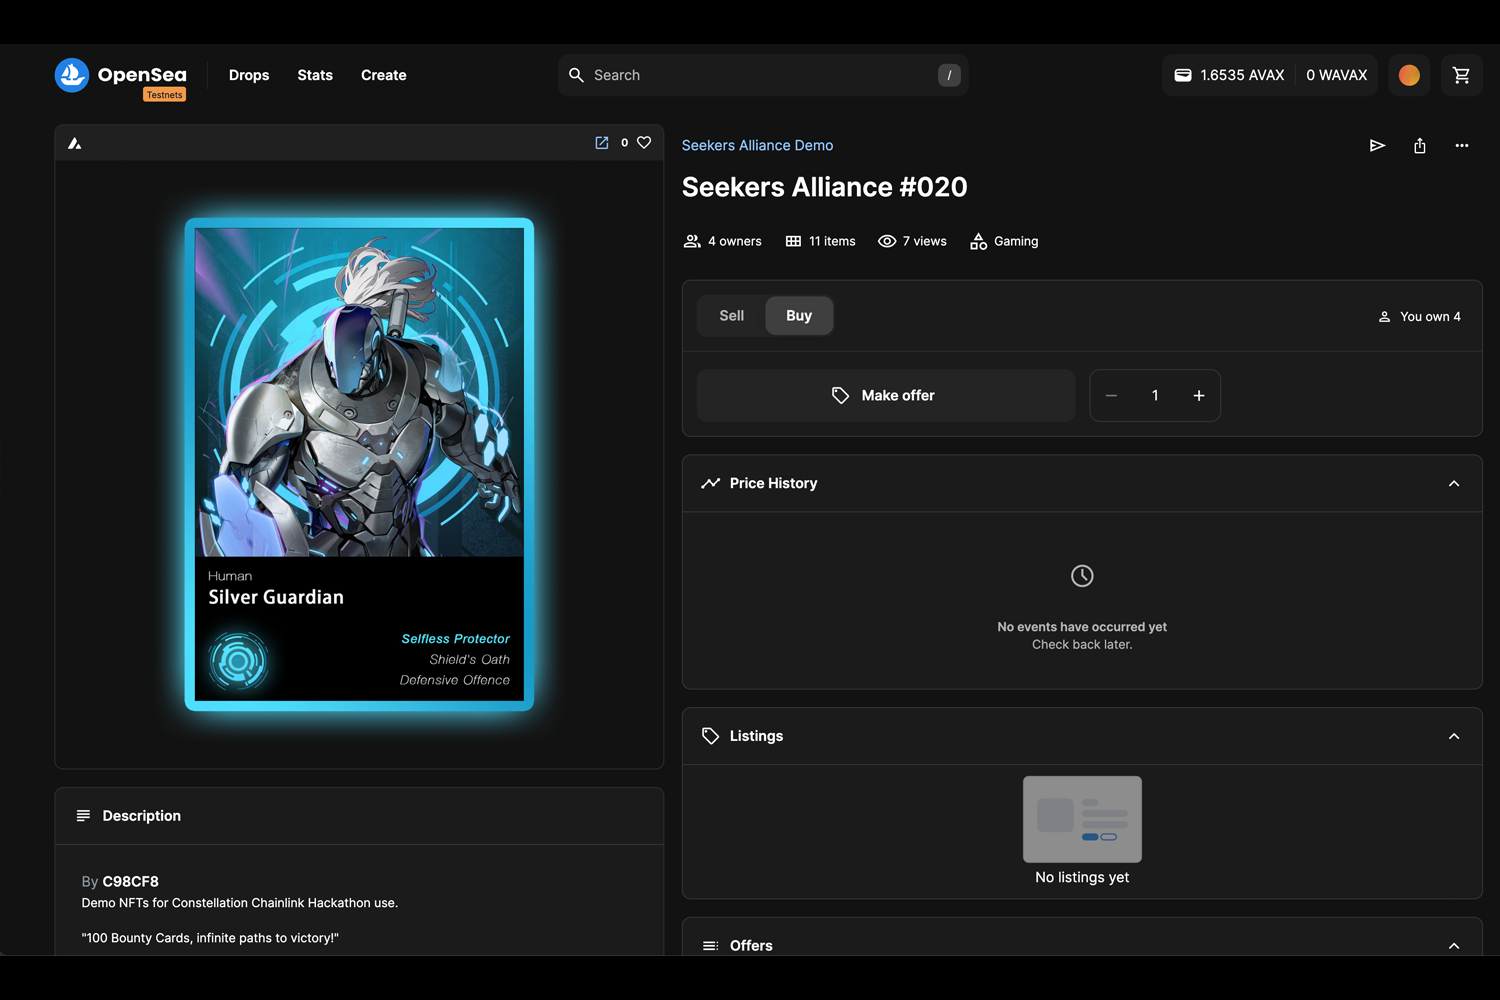Click the wallet icon beside 1.6535 AVAX
Screen dimensions: 1500x1000
tap(1183, 75)
